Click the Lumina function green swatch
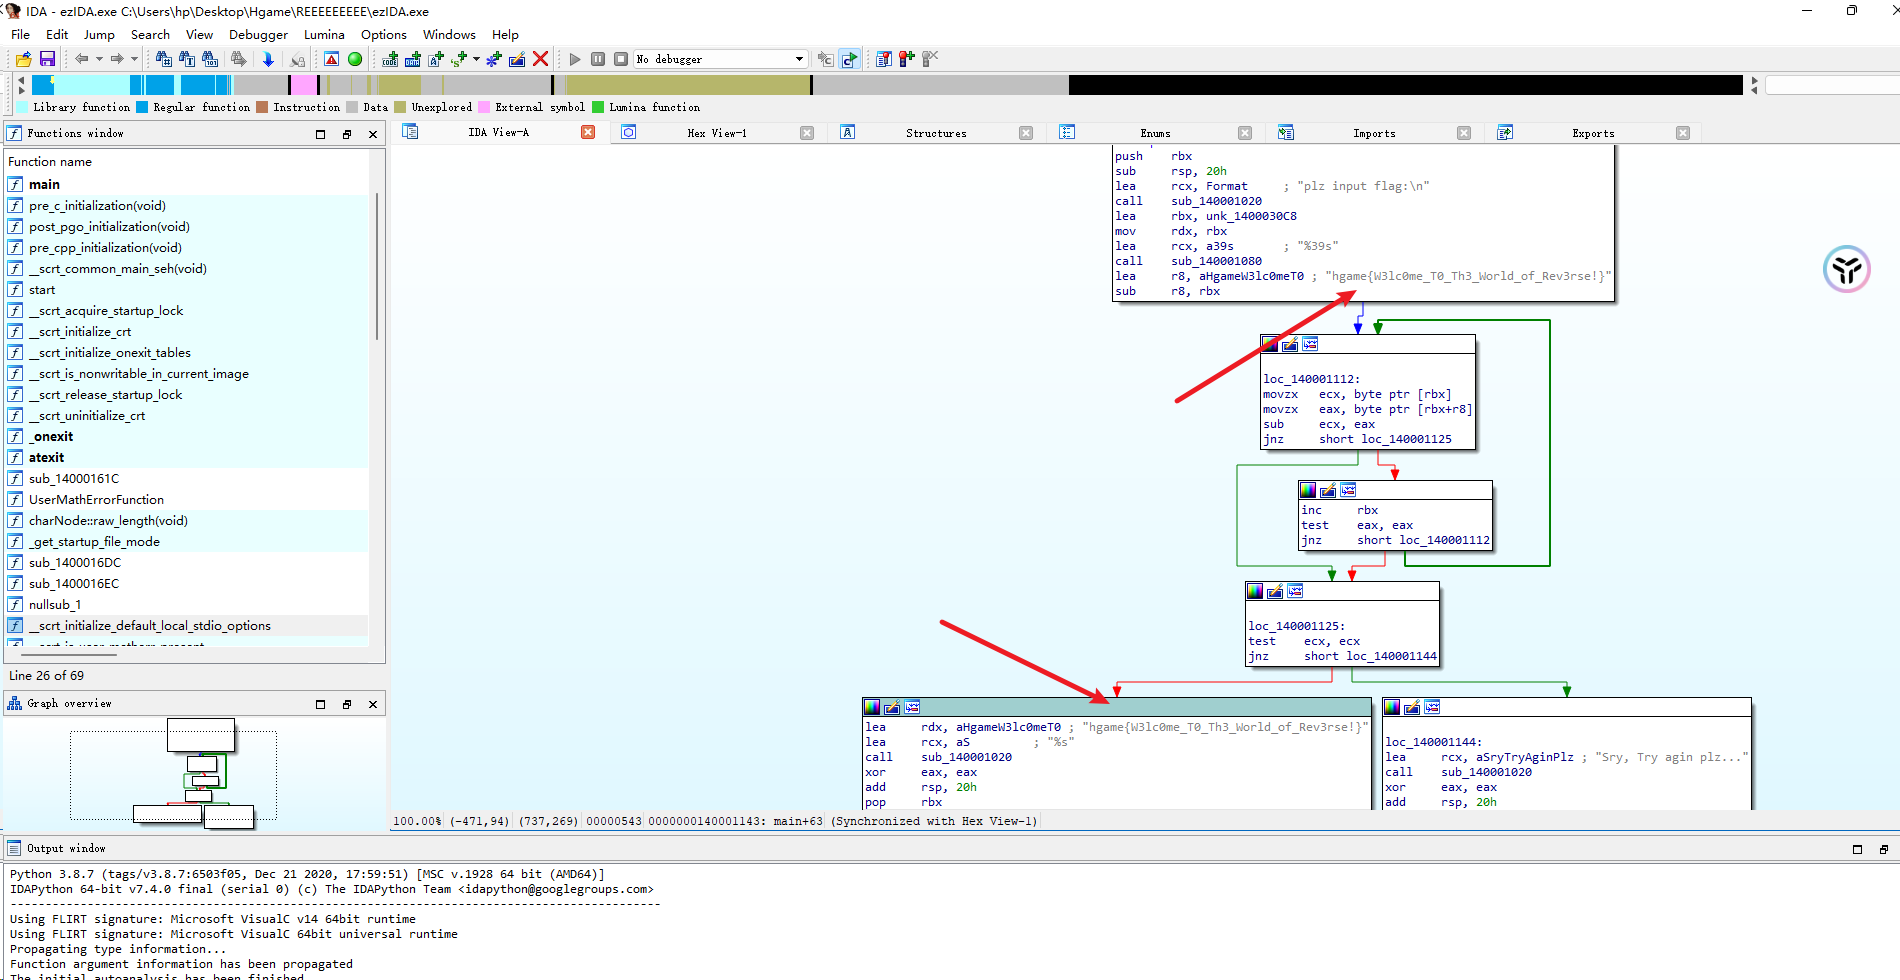The height and width of the screenshot is (980, 1900). tap(598, 107)
